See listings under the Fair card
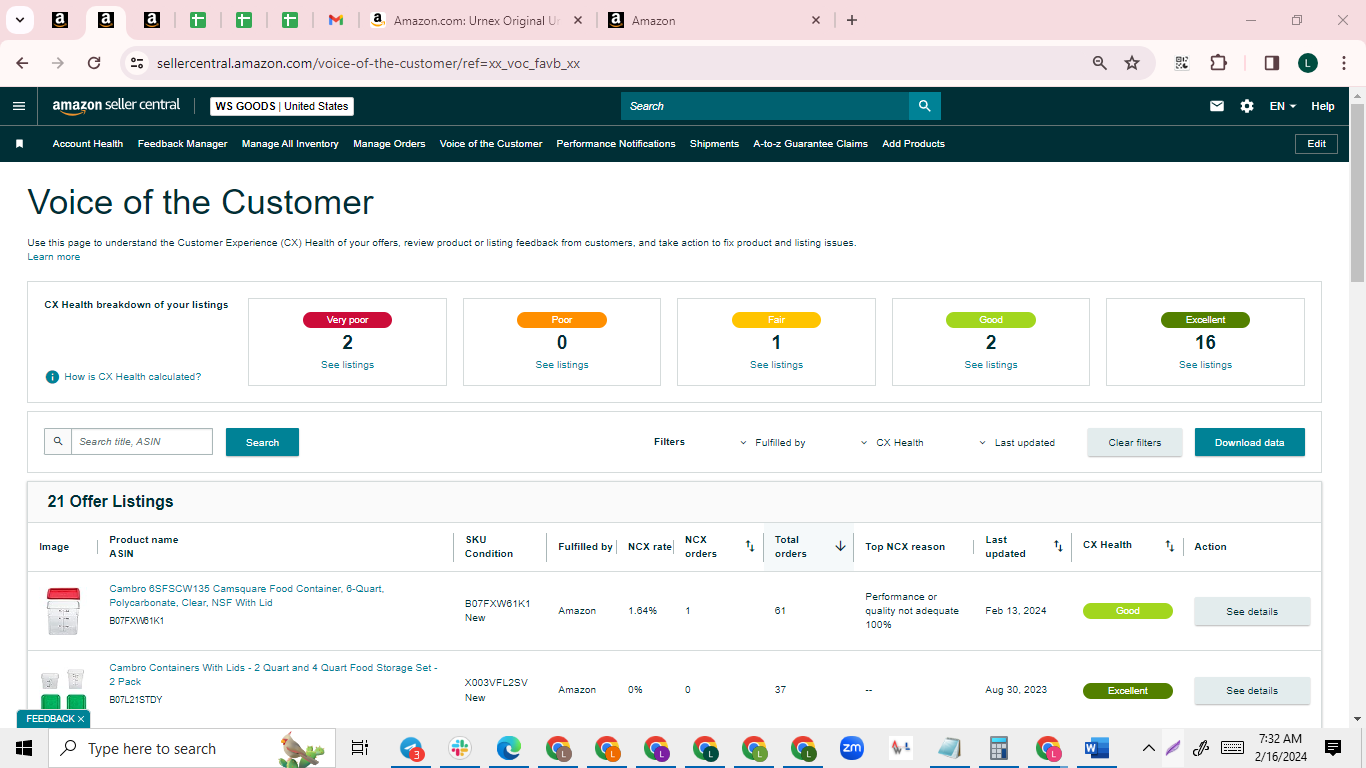The image size is (1366, 768). coord(776,365)
